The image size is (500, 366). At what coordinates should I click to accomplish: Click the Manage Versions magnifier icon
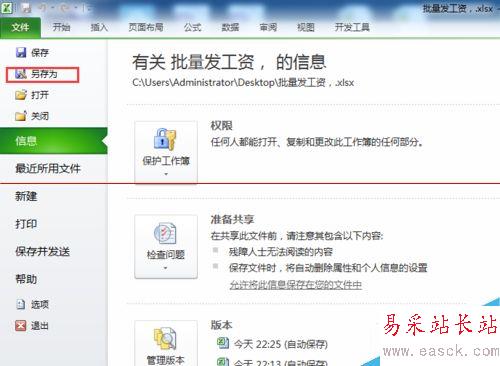165,338
